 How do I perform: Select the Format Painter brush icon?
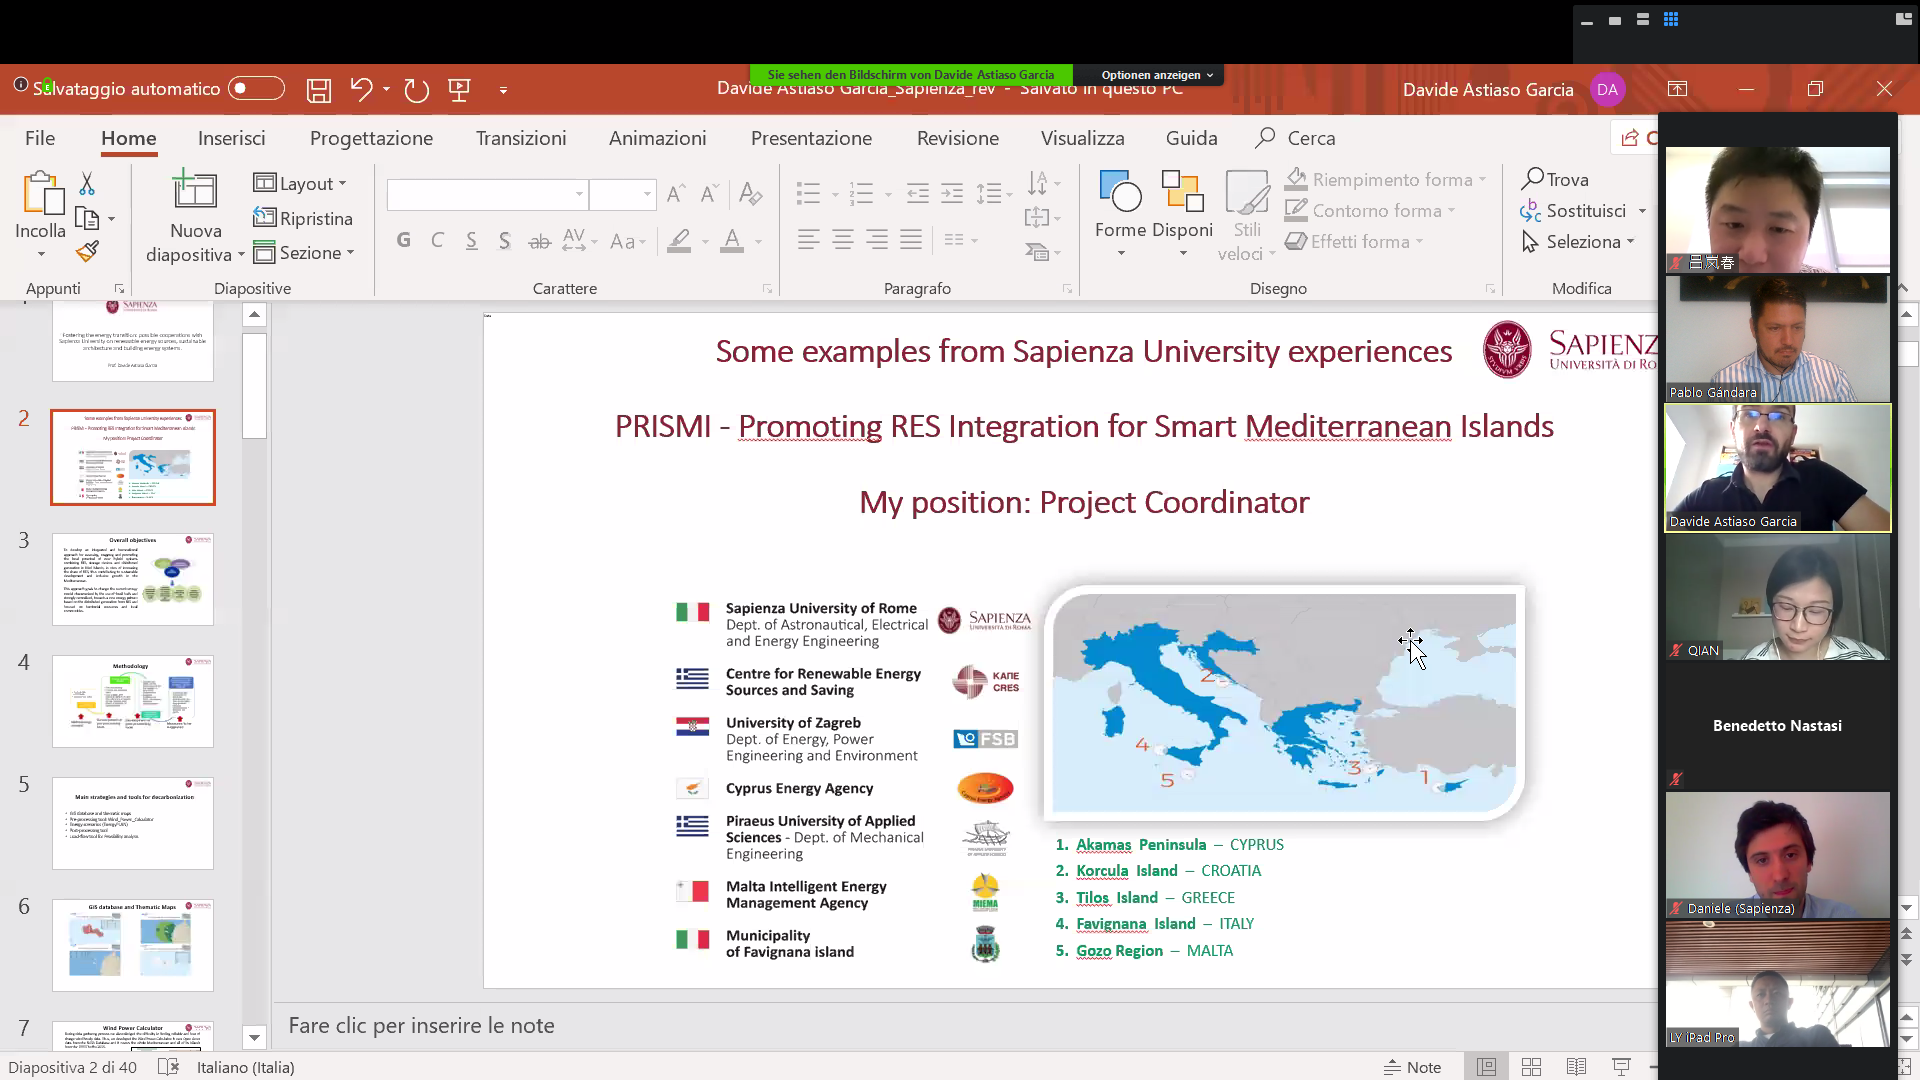(87, 251)
